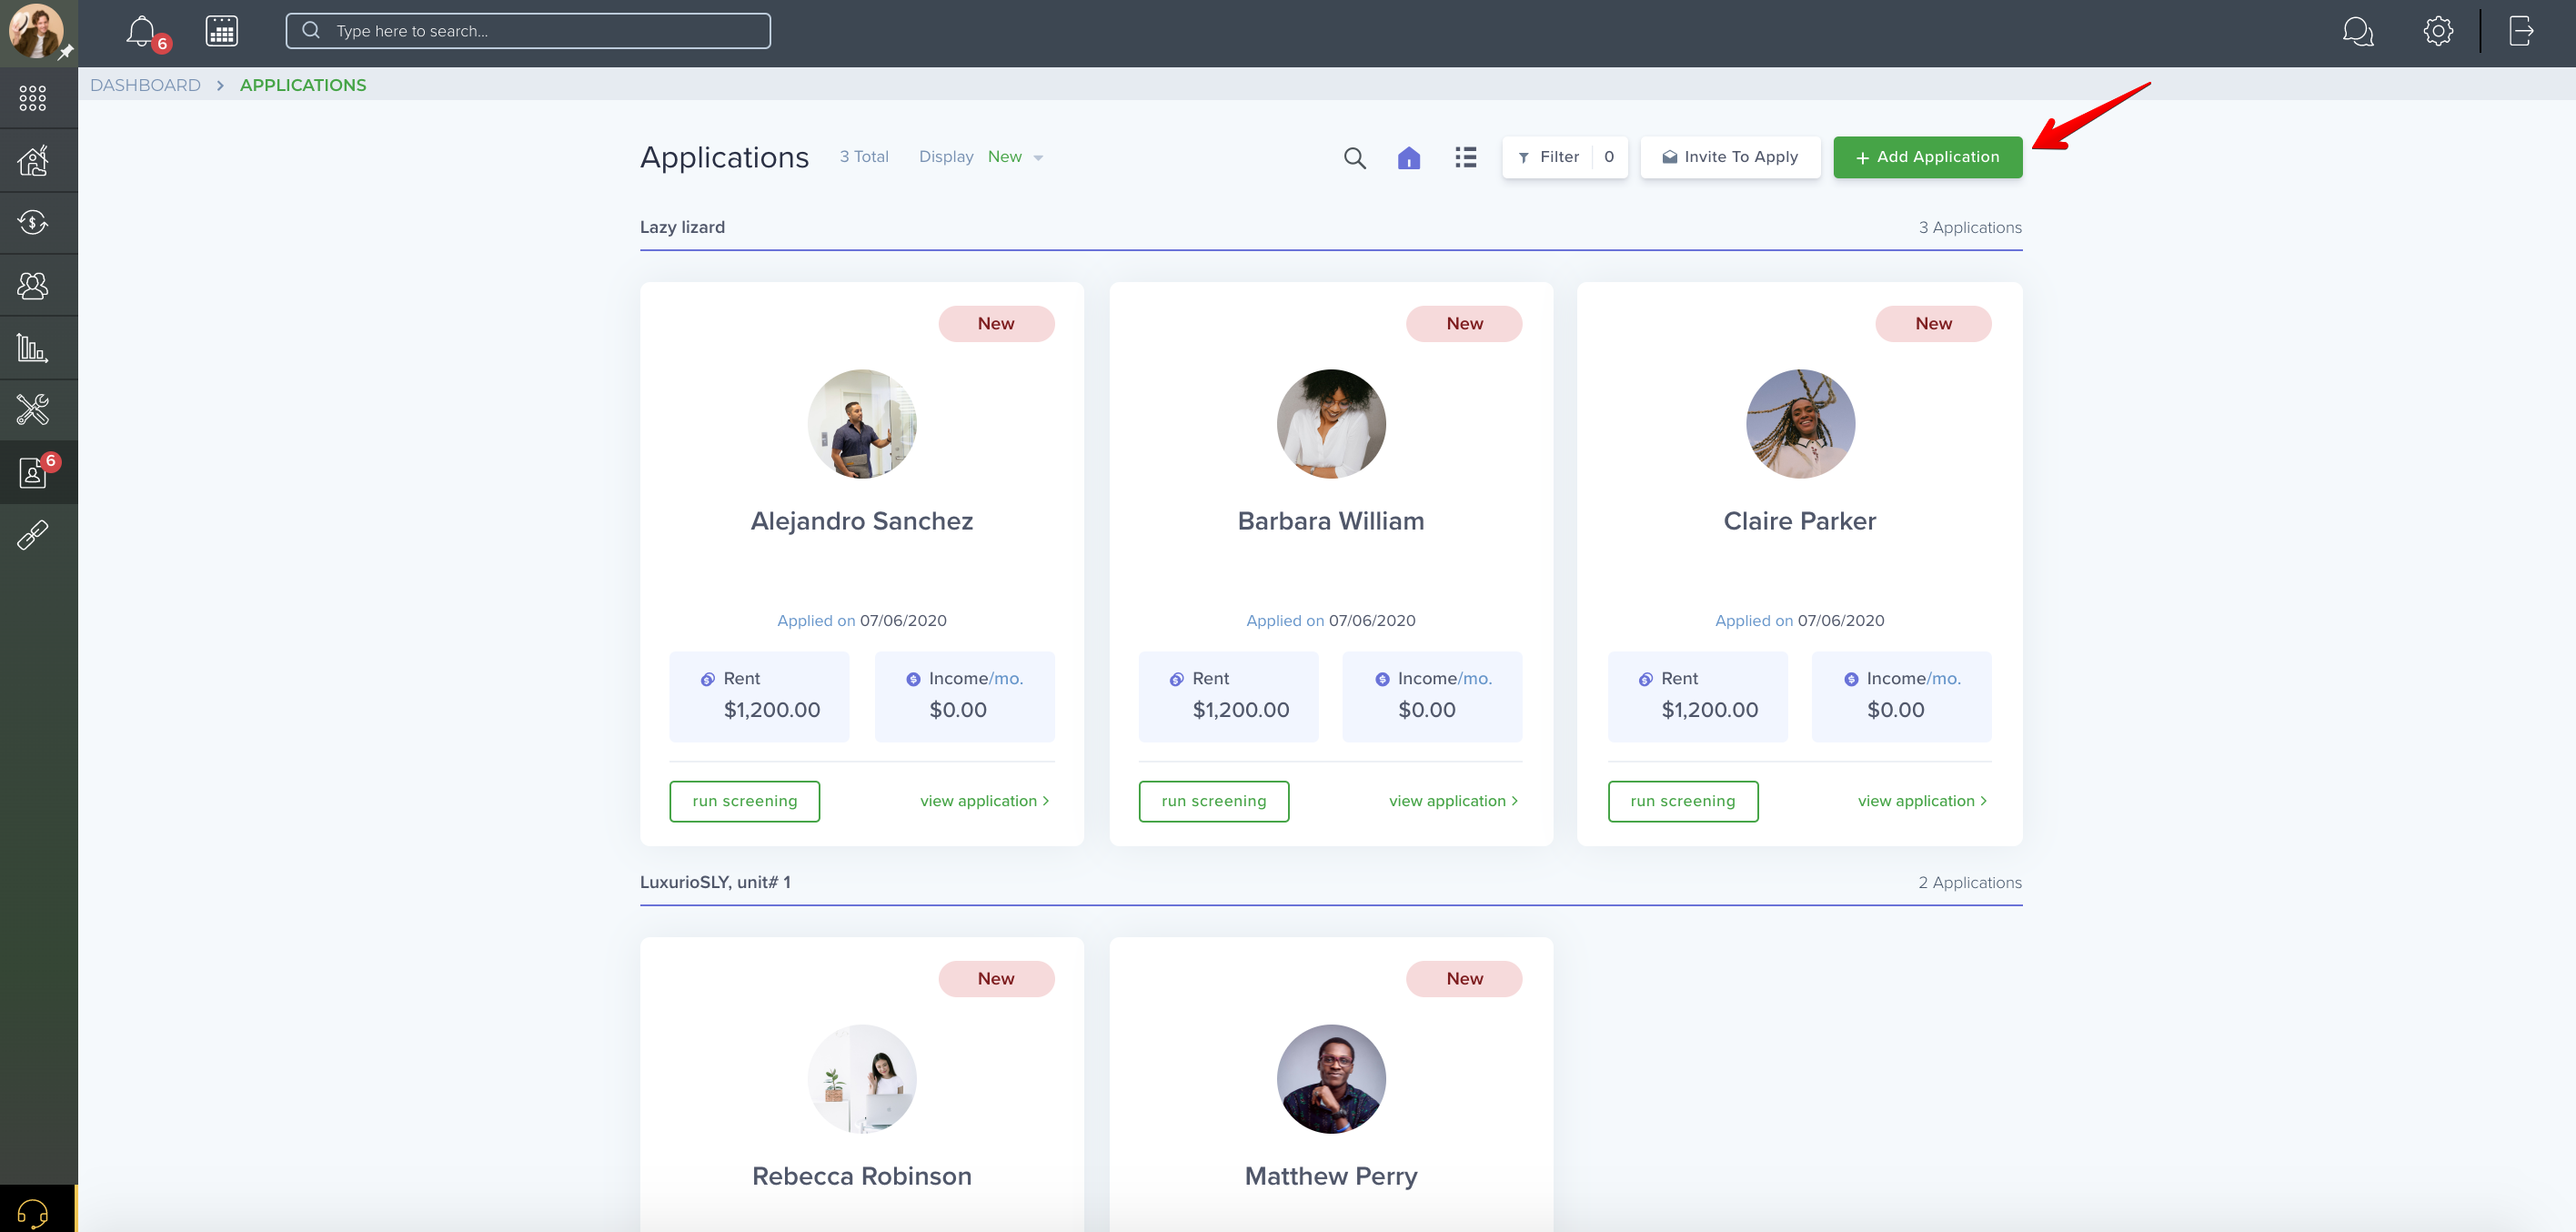
Task: Click Income/mo. $0.00 on Claire Parker card
Action: 1901,696
